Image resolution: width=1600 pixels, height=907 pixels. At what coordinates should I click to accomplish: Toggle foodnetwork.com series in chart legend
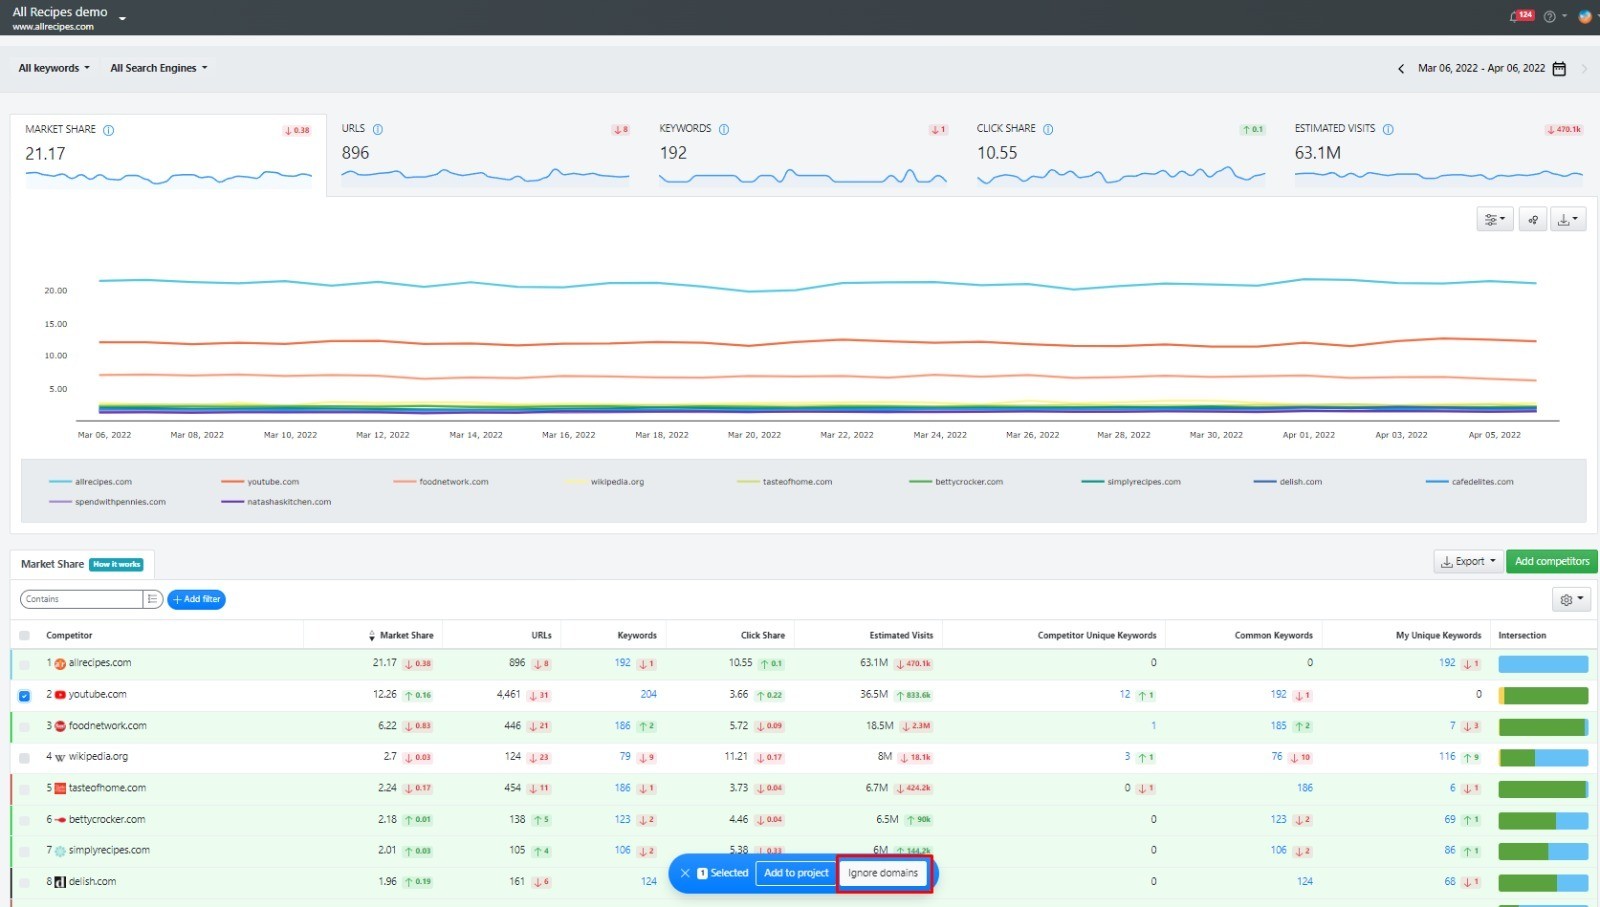coord(441,482)
